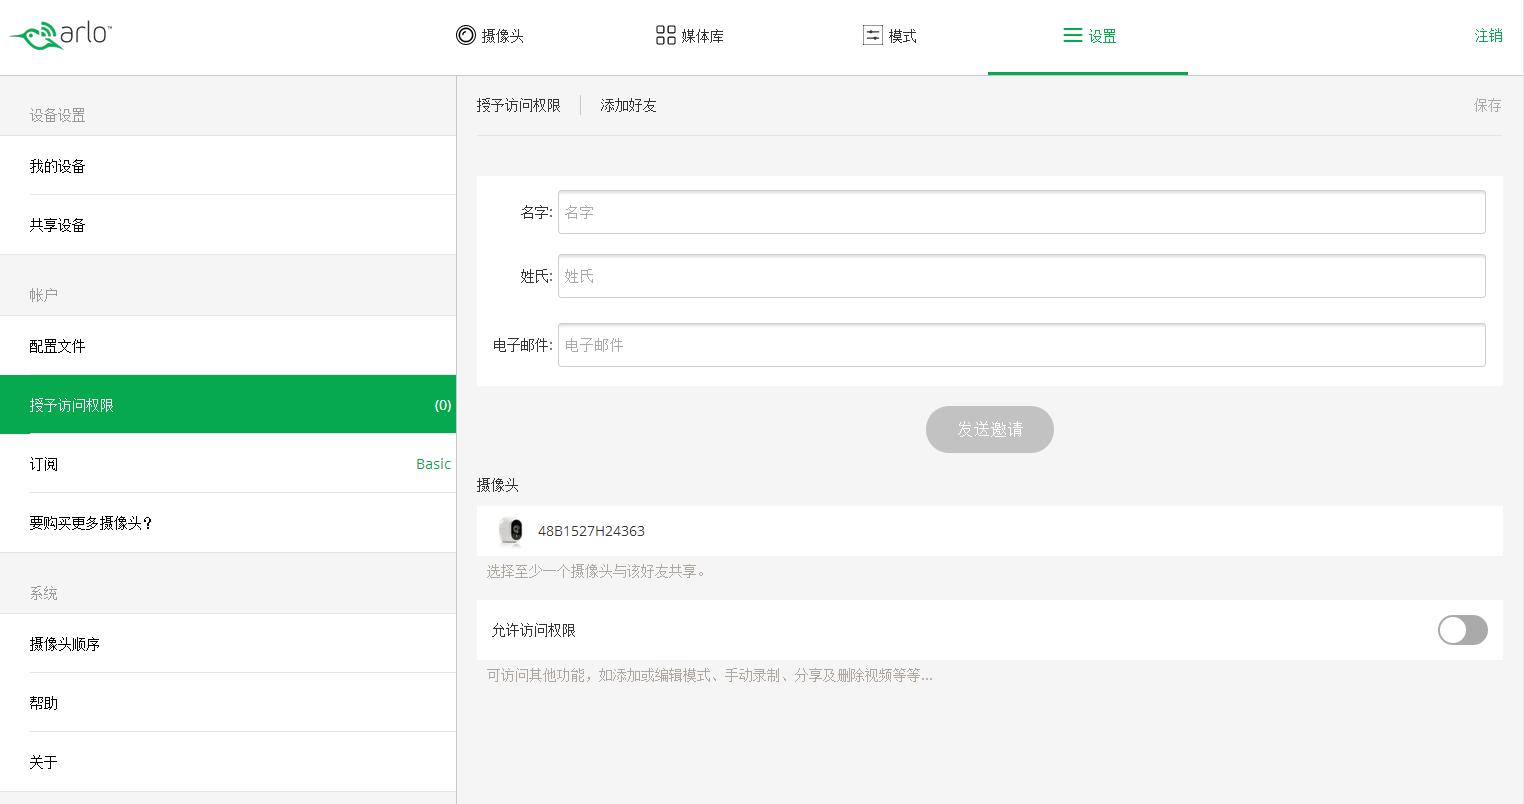1524x804 pixels.
Task: Select 授予访问权限 sidebar item
Action: [228, 404]
